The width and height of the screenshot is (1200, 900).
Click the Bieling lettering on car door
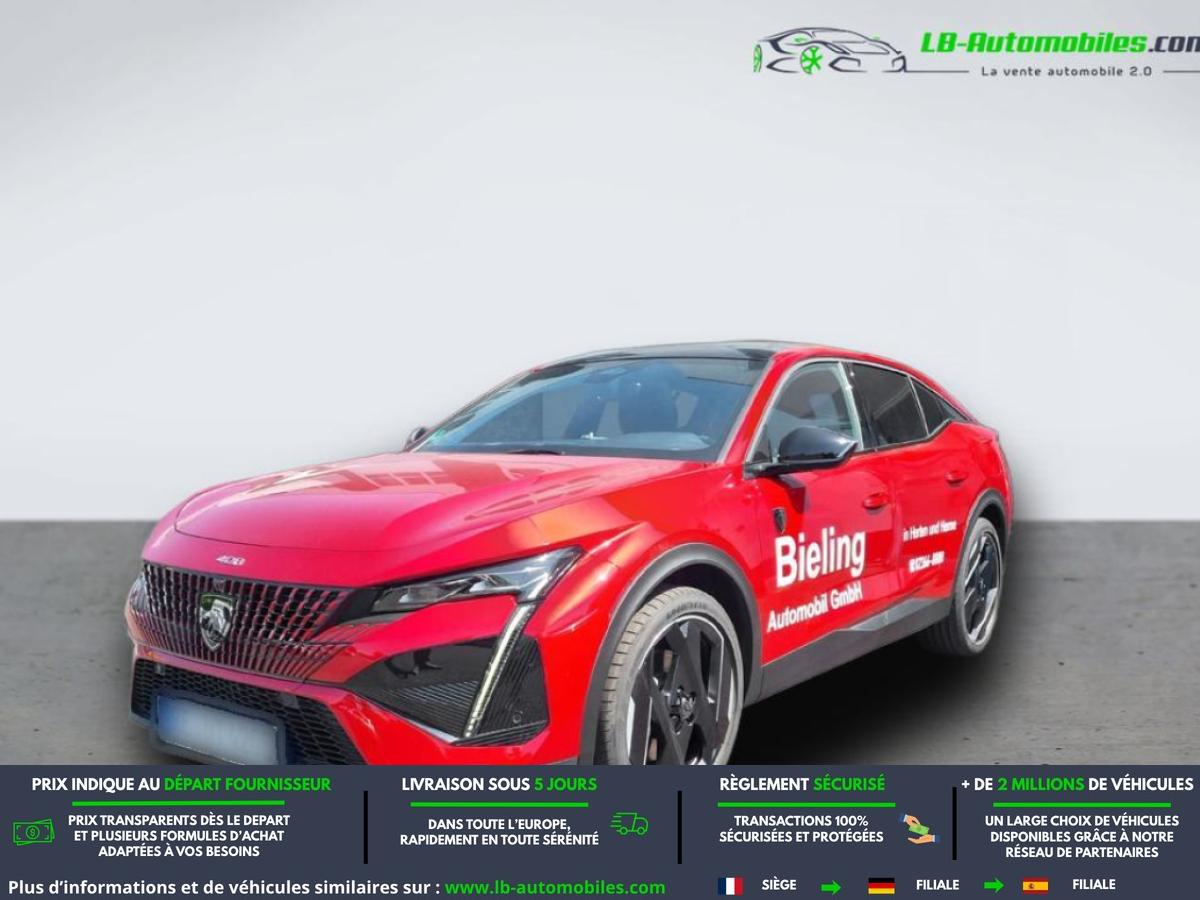[820, 557]
